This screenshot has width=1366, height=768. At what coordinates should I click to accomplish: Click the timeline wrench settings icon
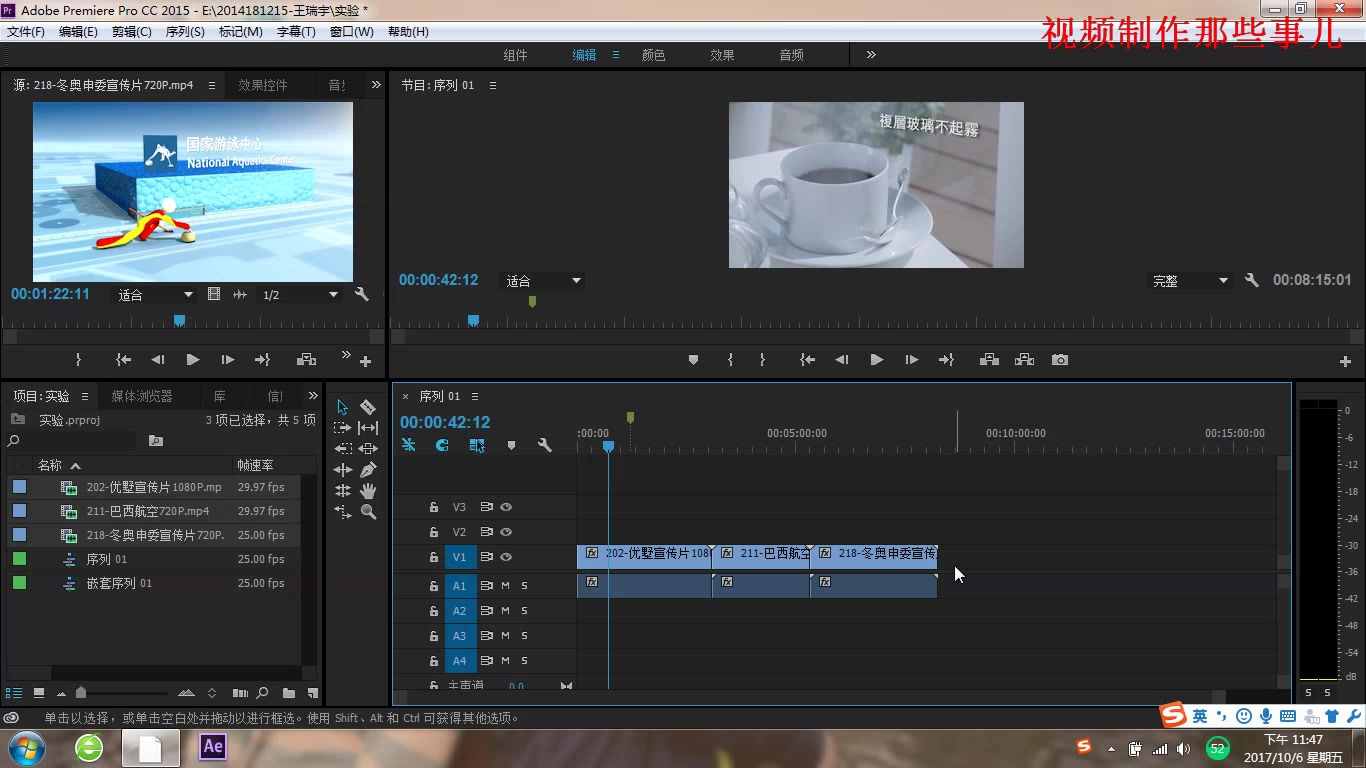click(x=545, y=445)
